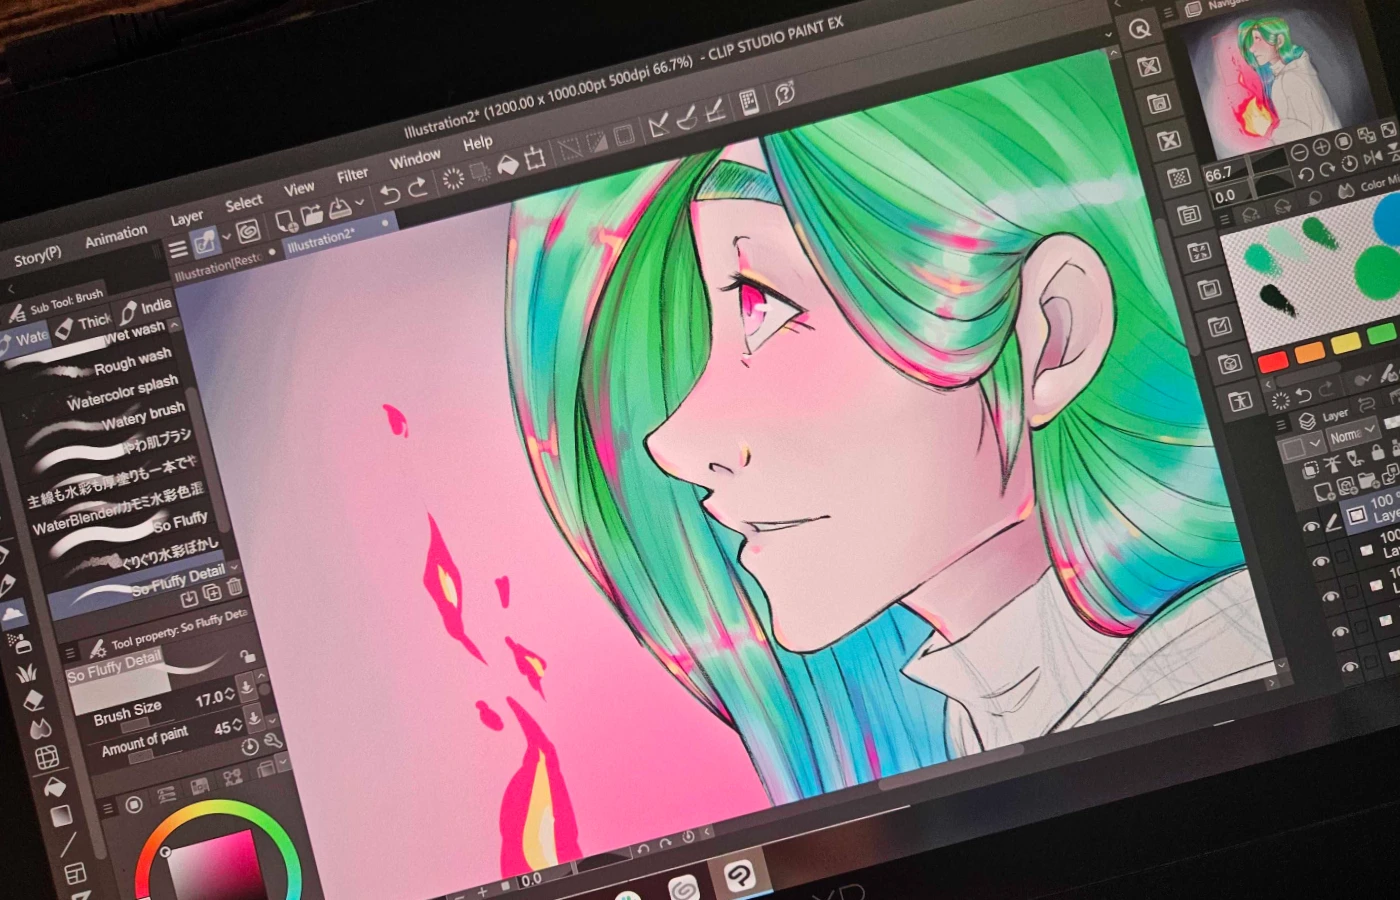Select the Airbrush spray tool
The image size is (1400, 900).
pos(19,643)
